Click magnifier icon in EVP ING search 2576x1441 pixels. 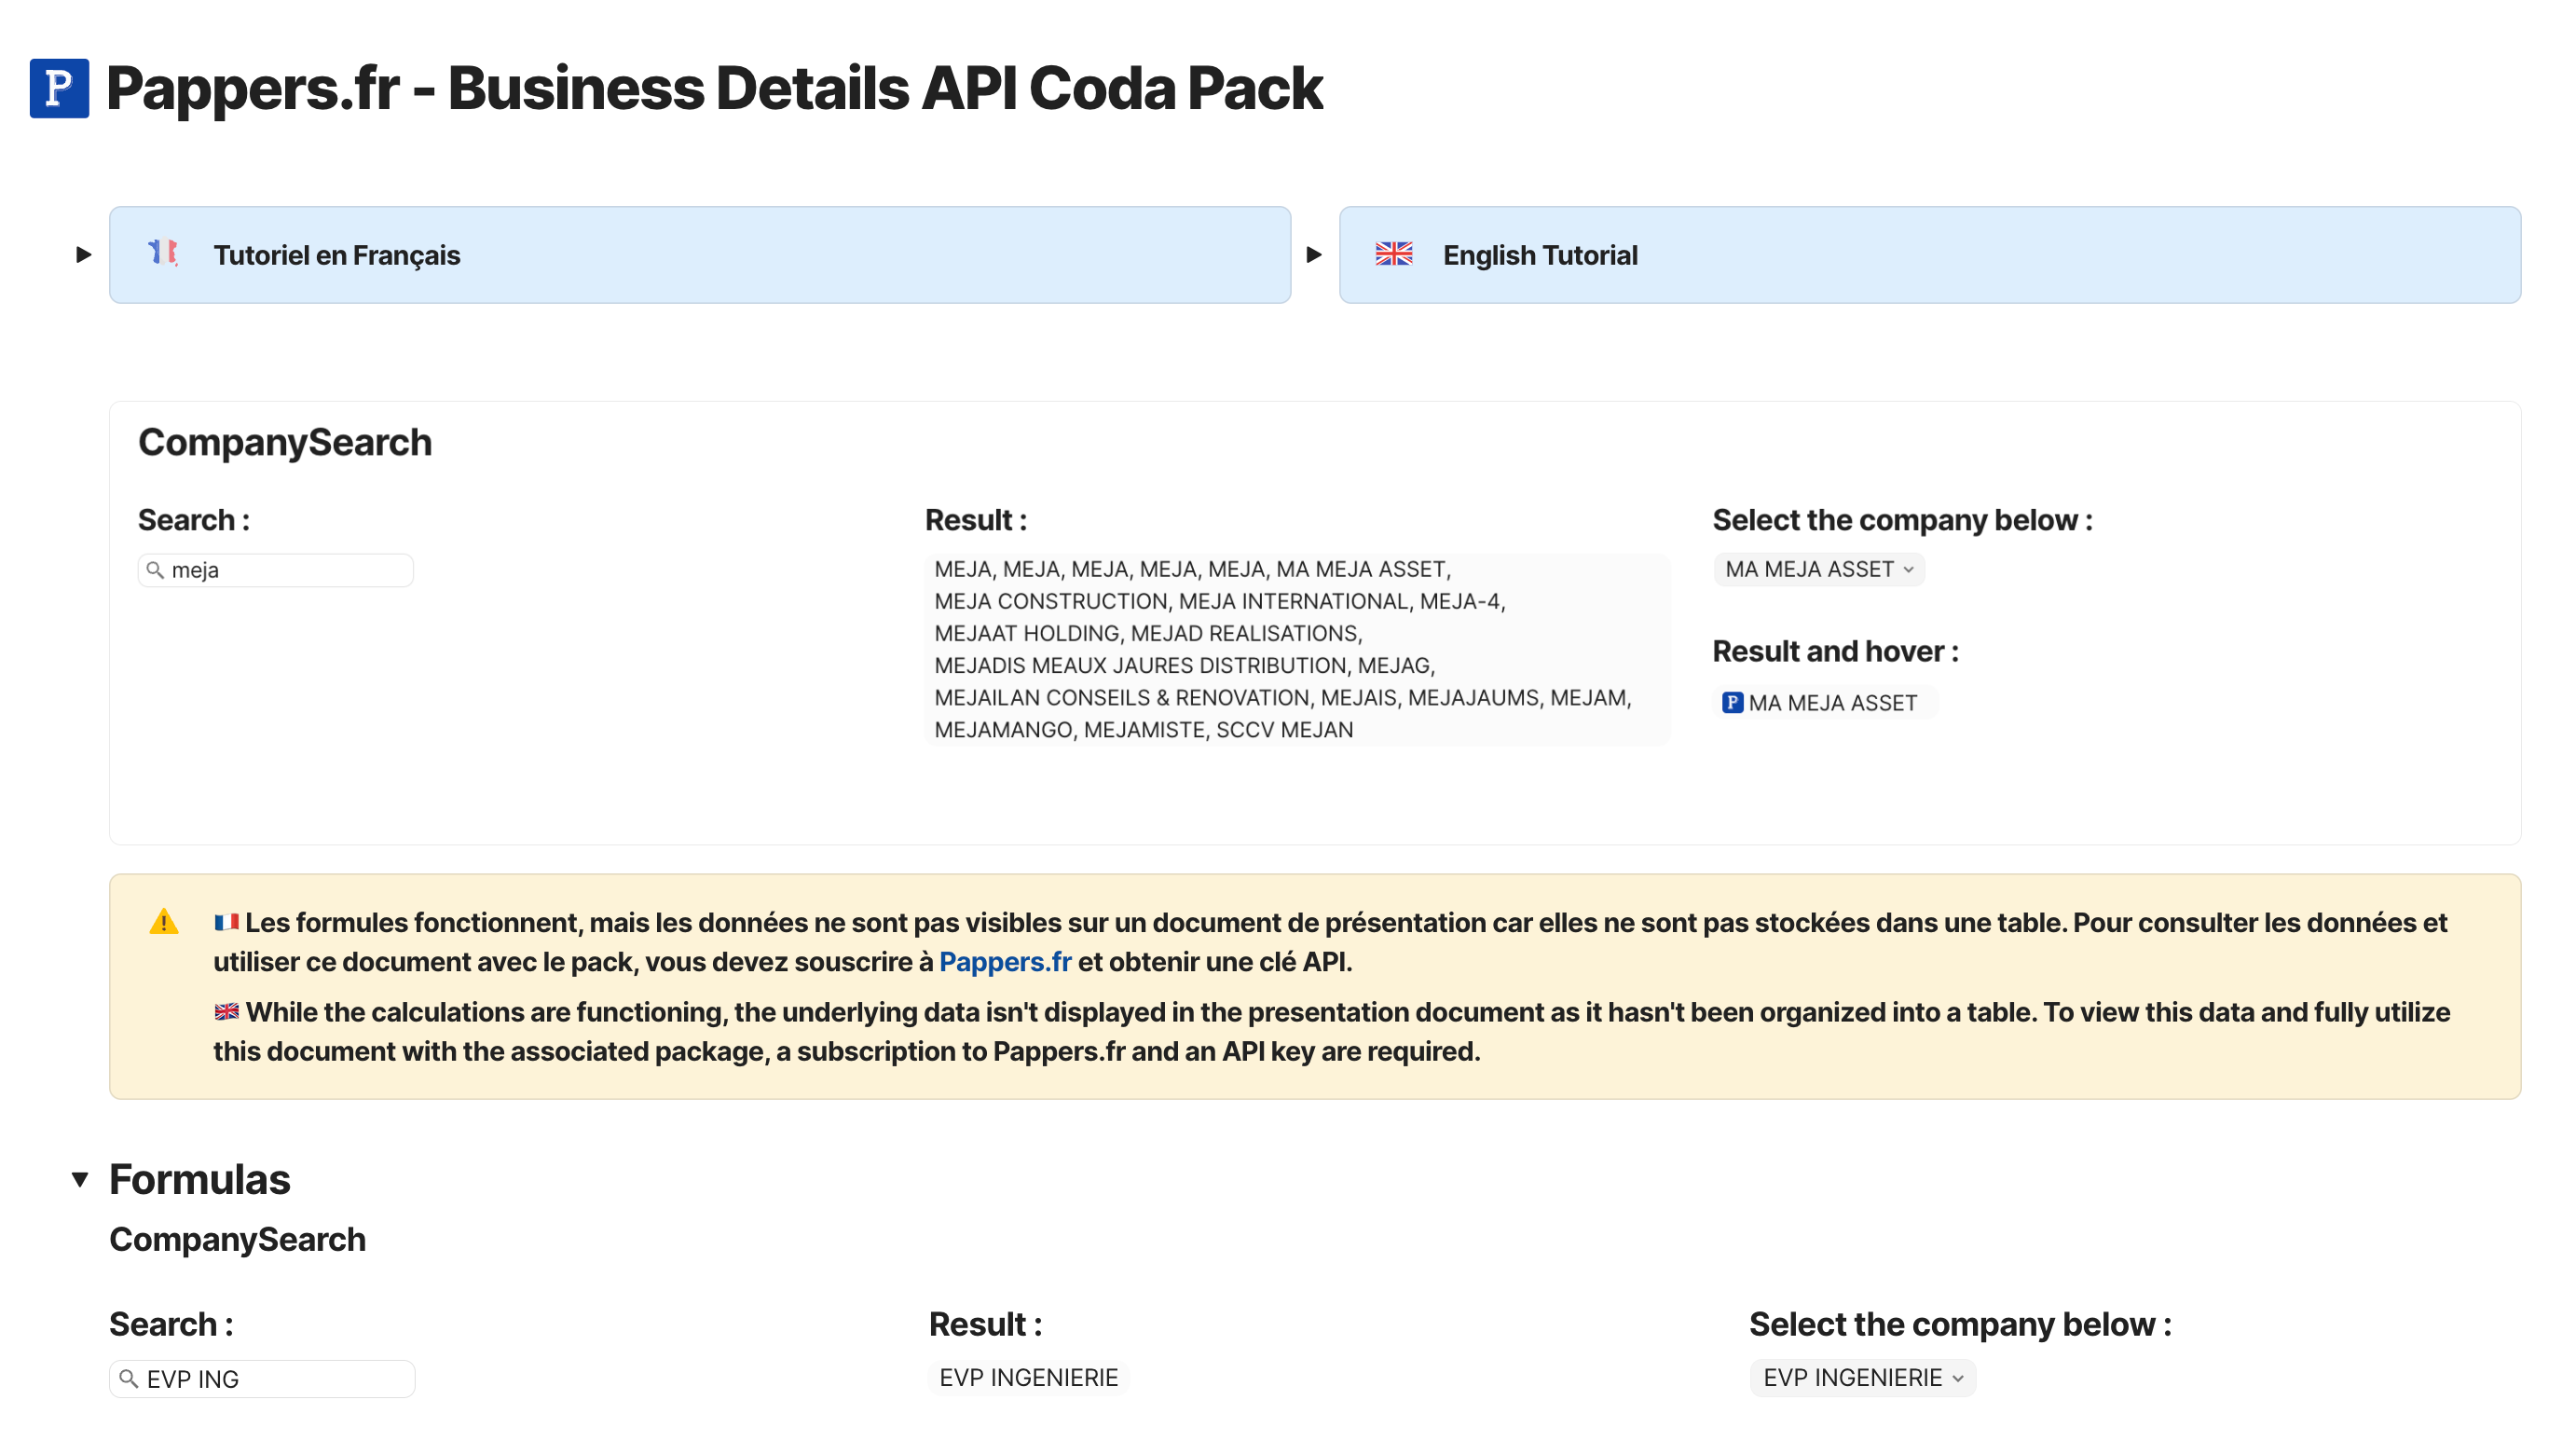(128, 1379)
